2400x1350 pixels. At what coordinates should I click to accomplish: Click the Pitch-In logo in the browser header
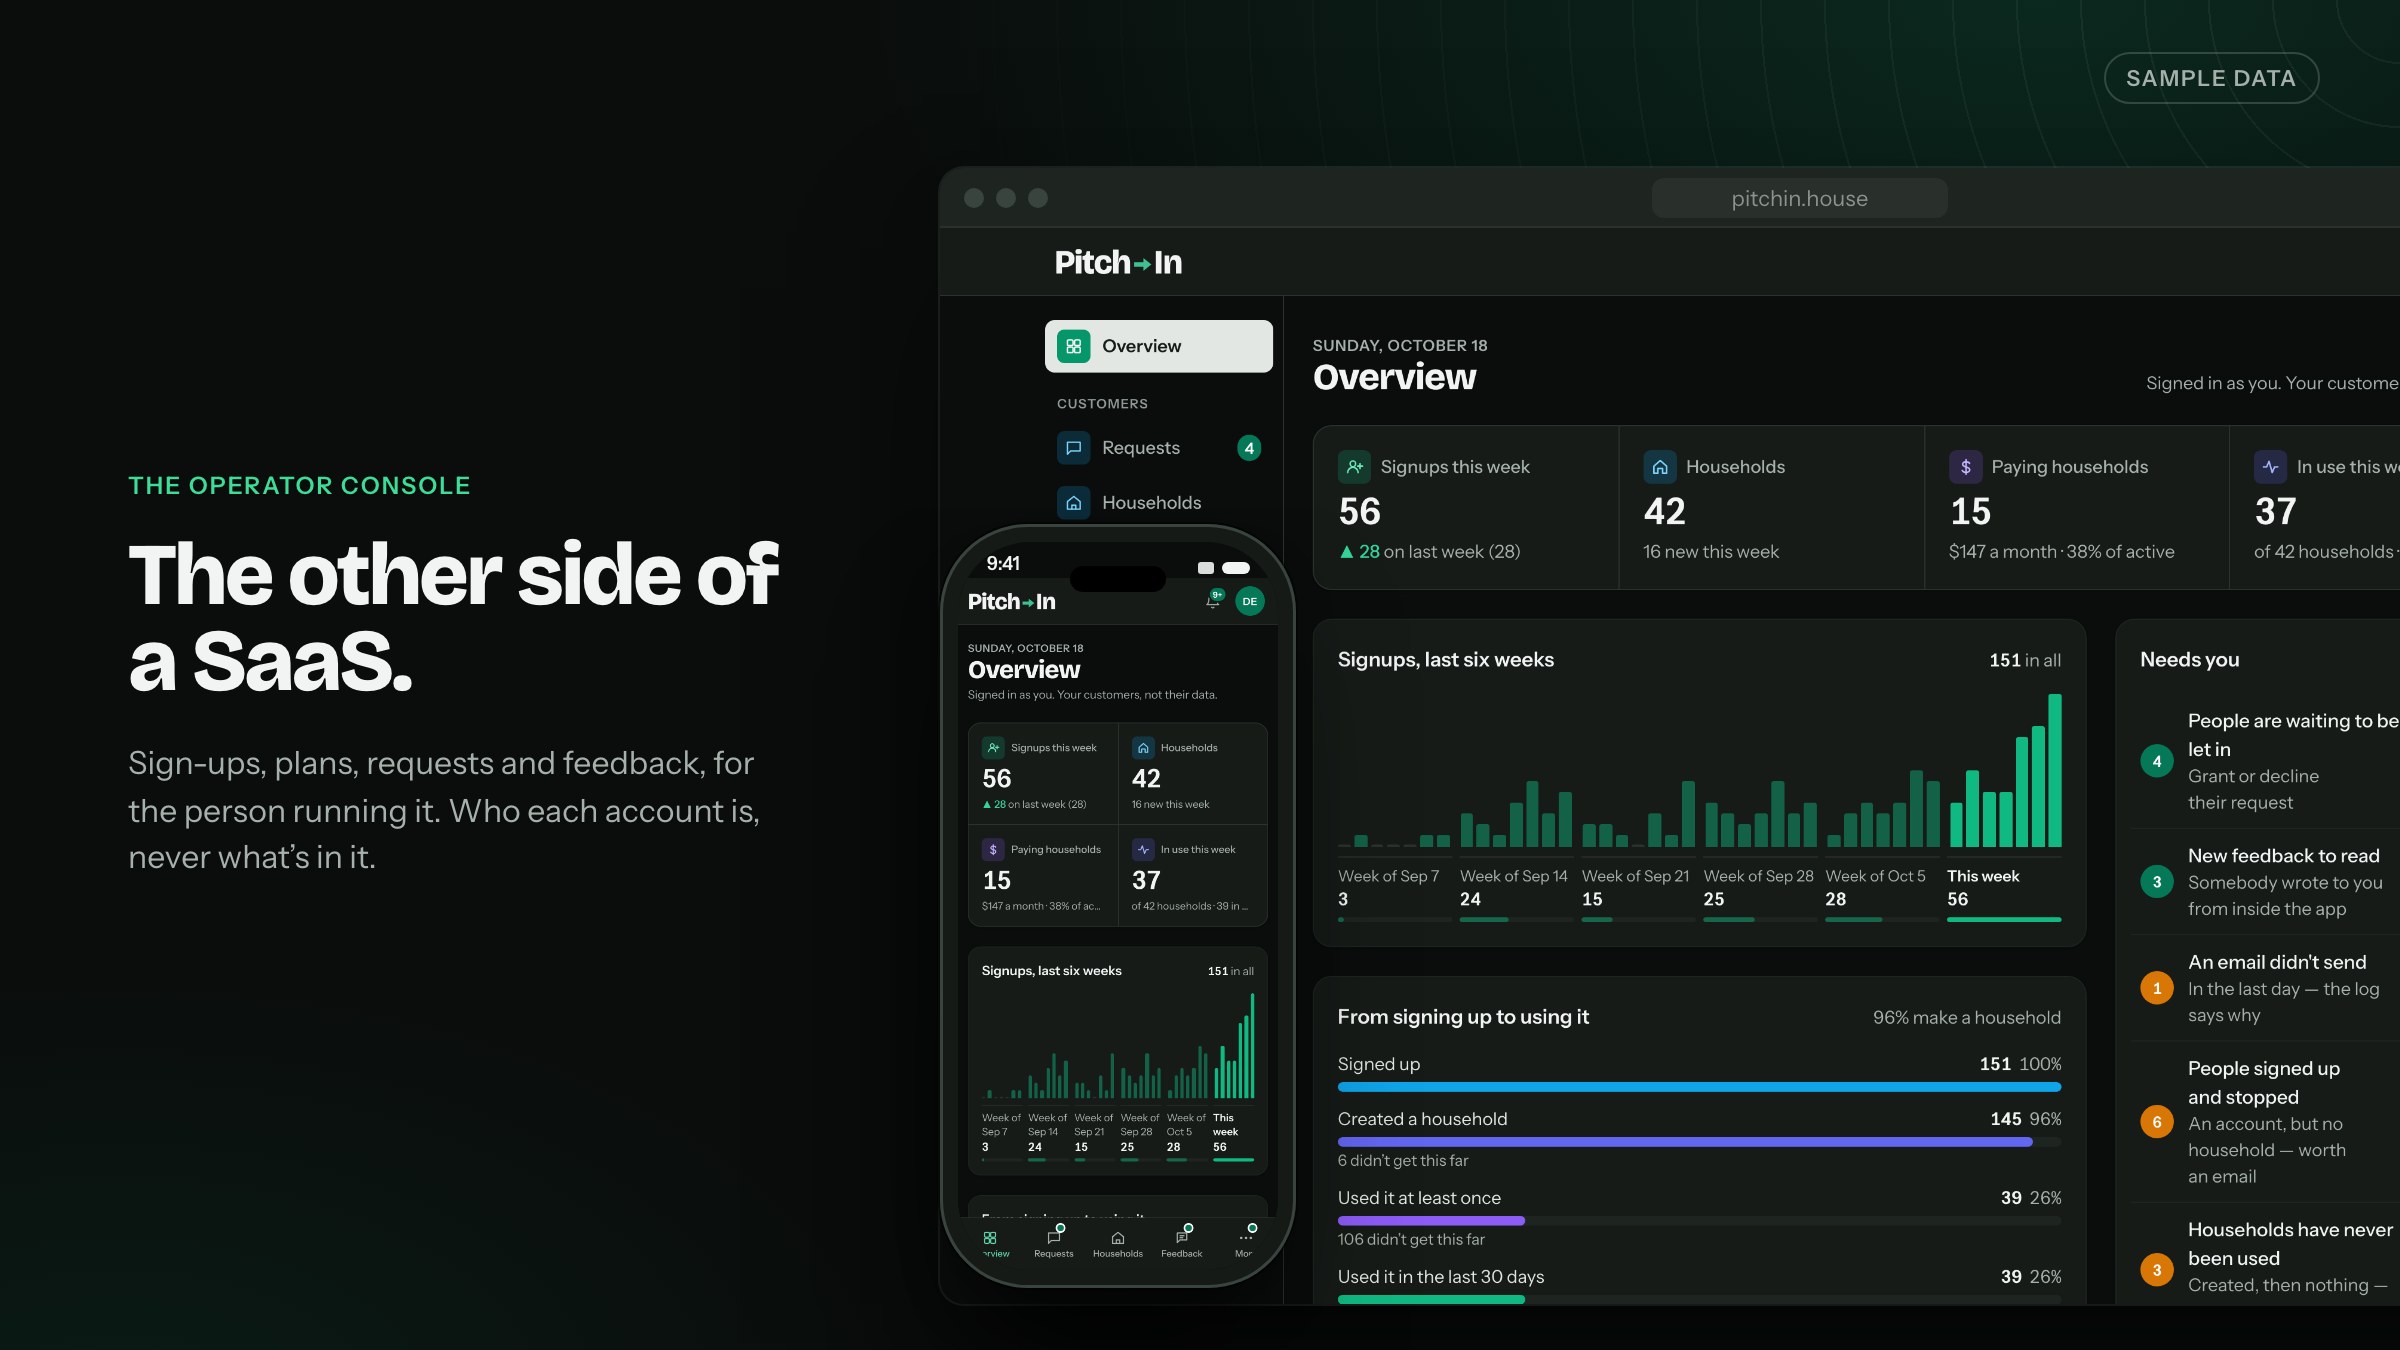(1118, 262)
